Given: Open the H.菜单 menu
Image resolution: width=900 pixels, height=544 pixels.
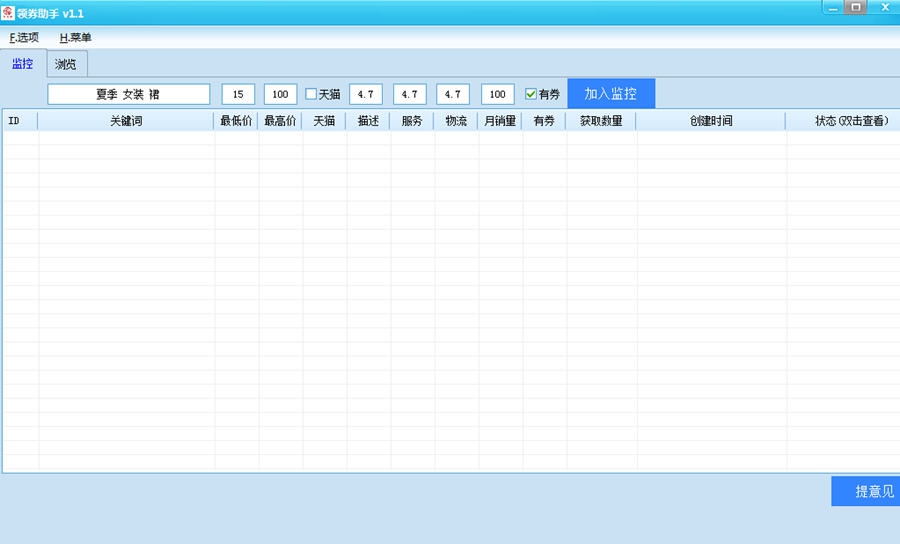Looking at the screenshot, I should [75, 38].
